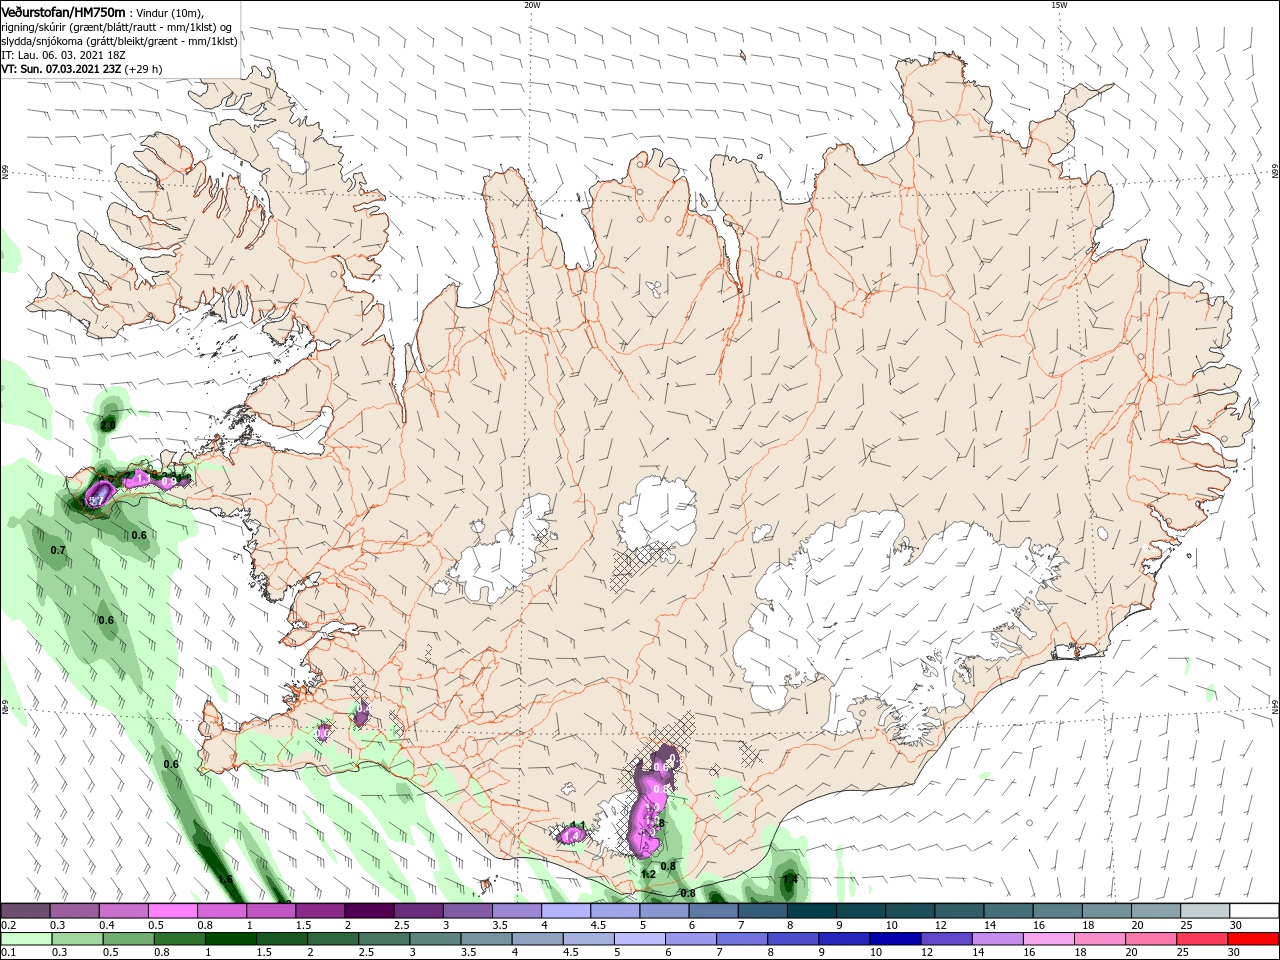Screen dimensions: 1280x960
Task: Select the dark teal upper swatch starting at 8
Action: click(x=811, y=911)
